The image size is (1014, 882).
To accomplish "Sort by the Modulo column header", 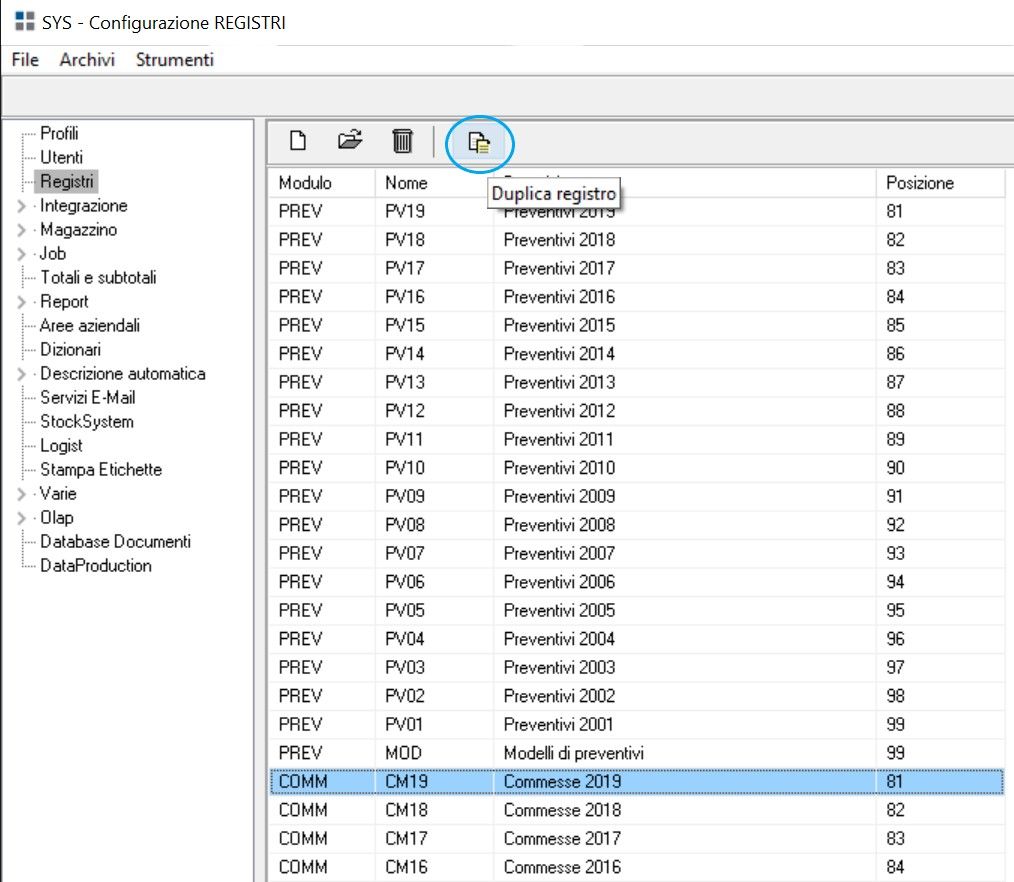I will (322, 183).
